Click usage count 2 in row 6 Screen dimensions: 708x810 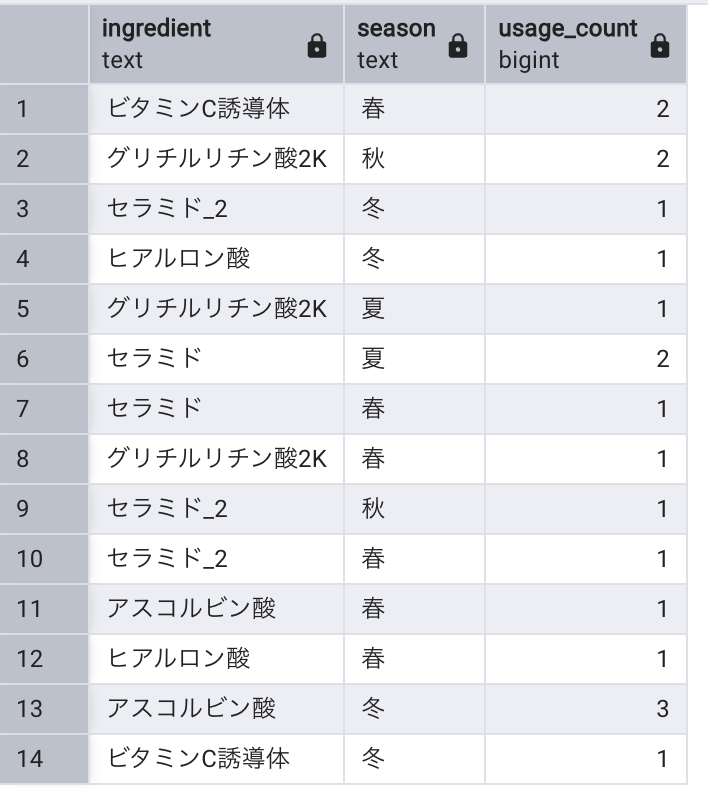point(586,359)
